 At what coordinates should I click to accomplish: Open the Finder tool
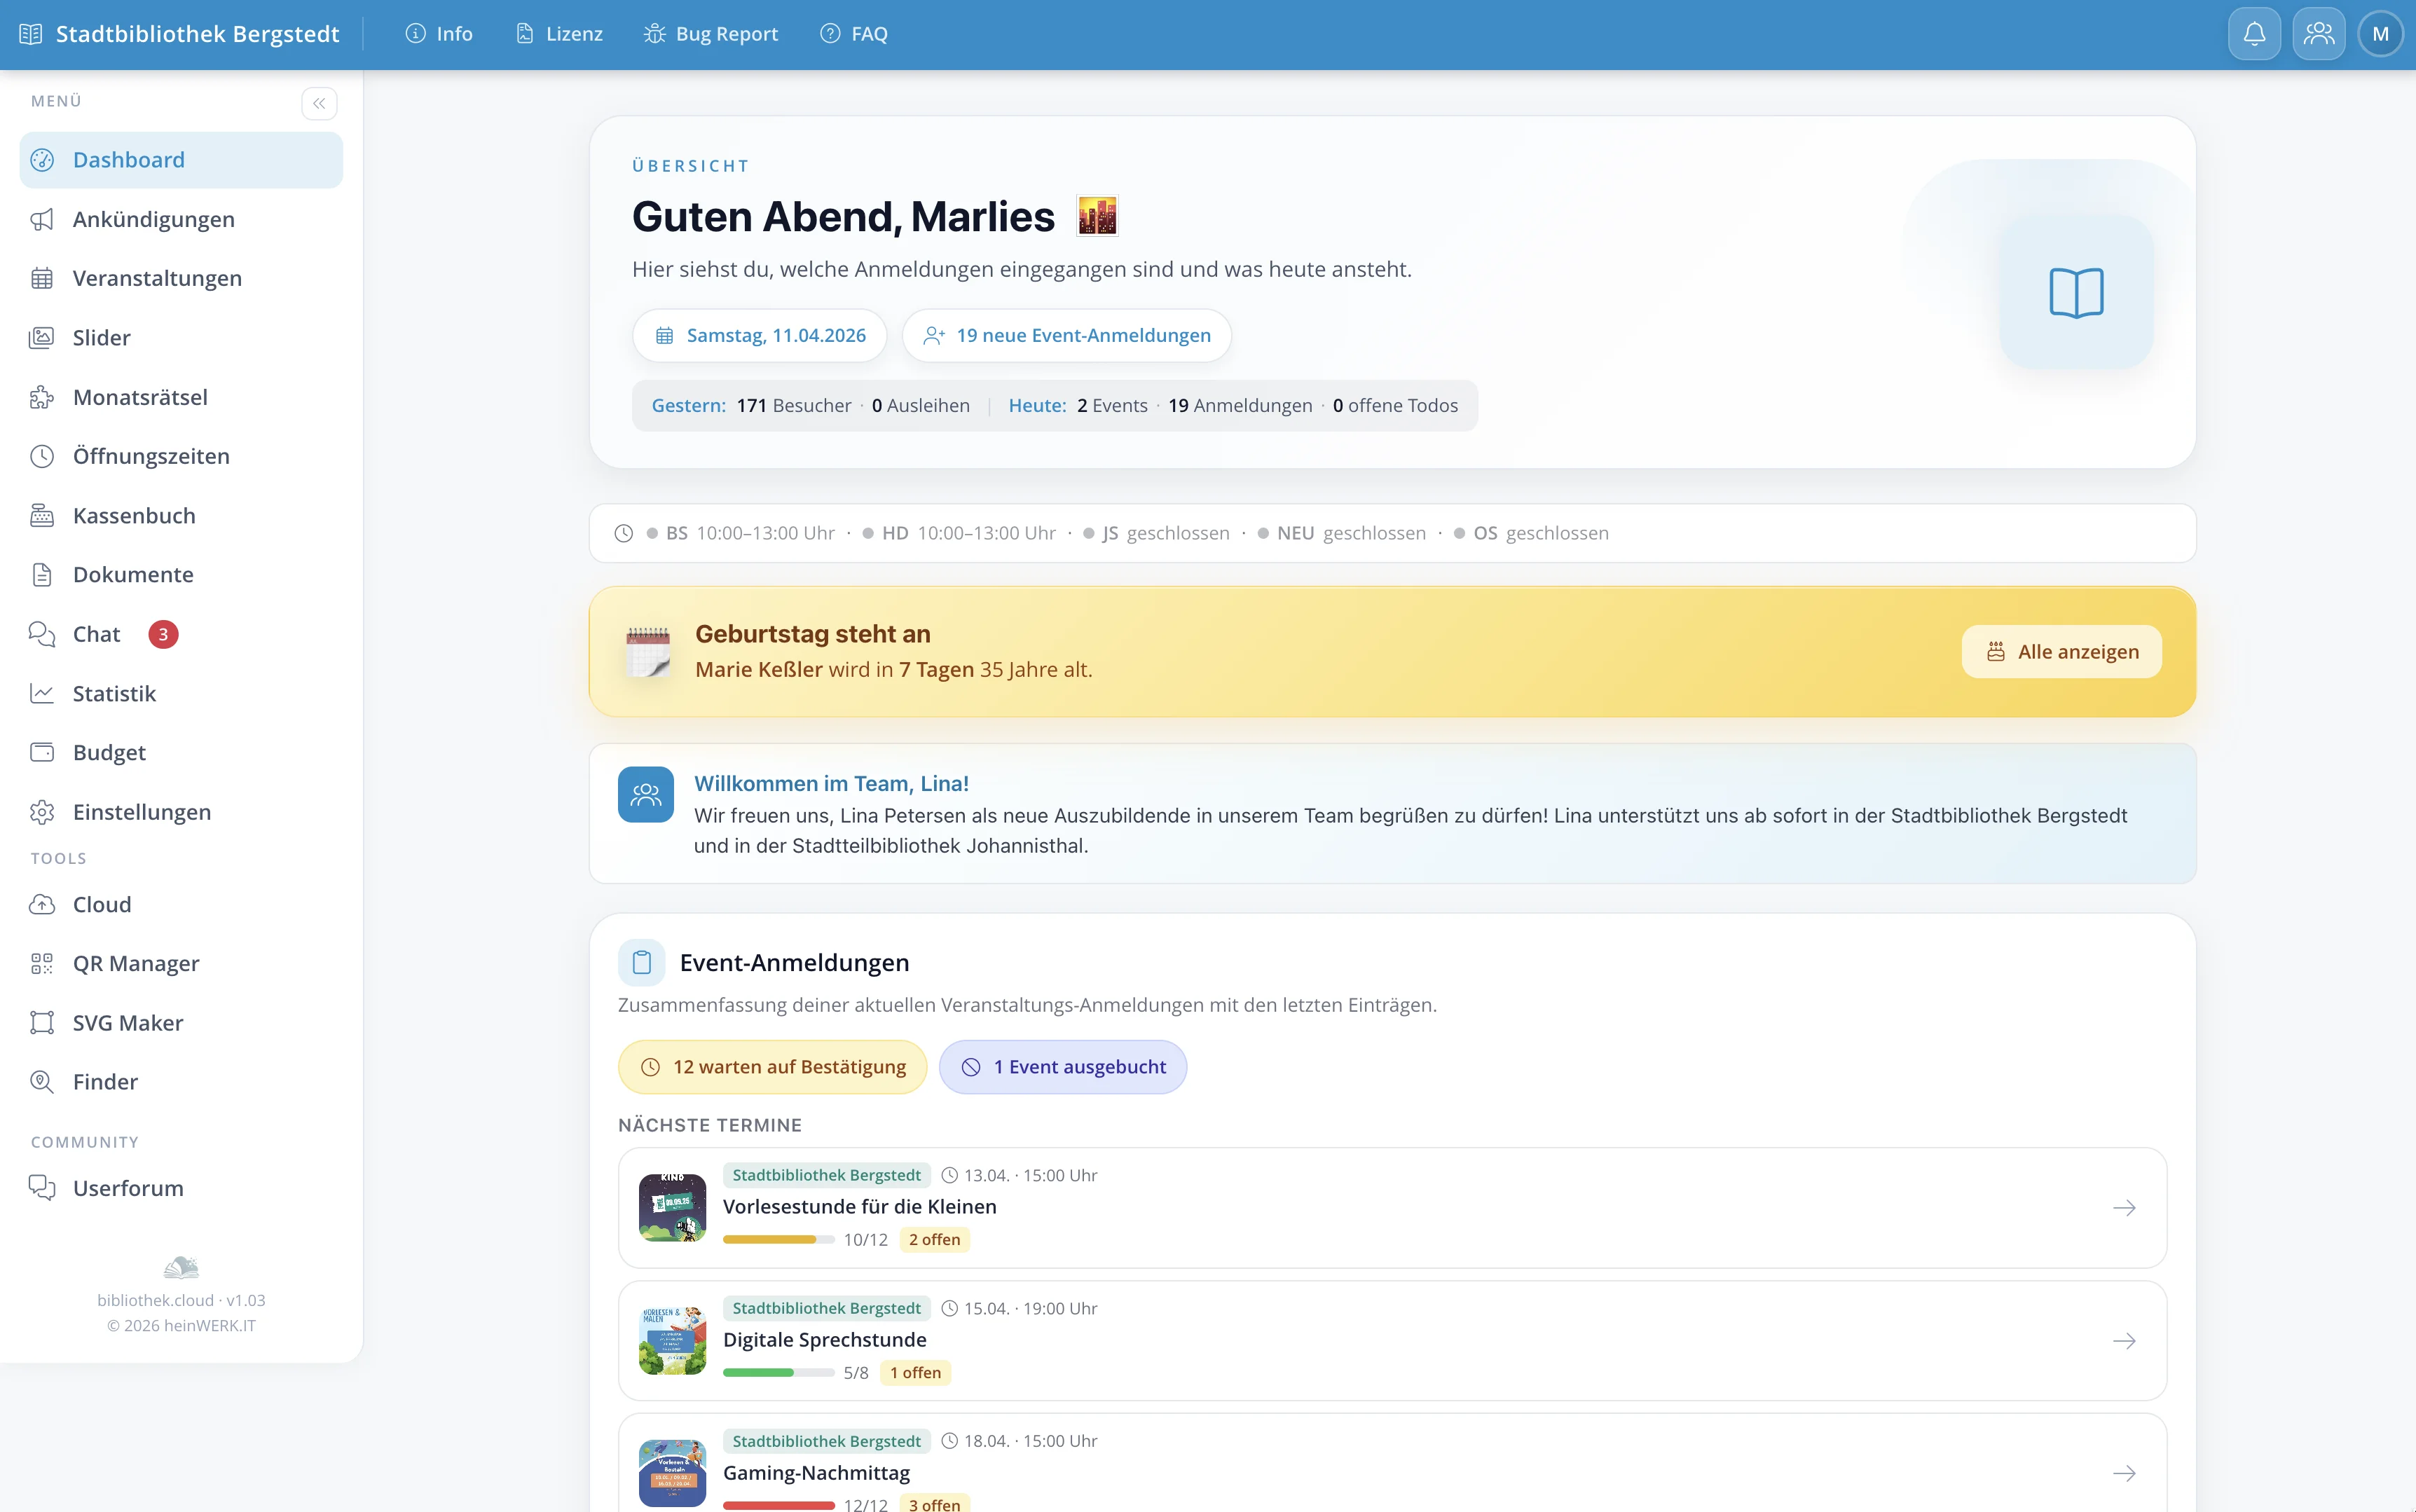pyautogui.click(x=104, y=1081)
